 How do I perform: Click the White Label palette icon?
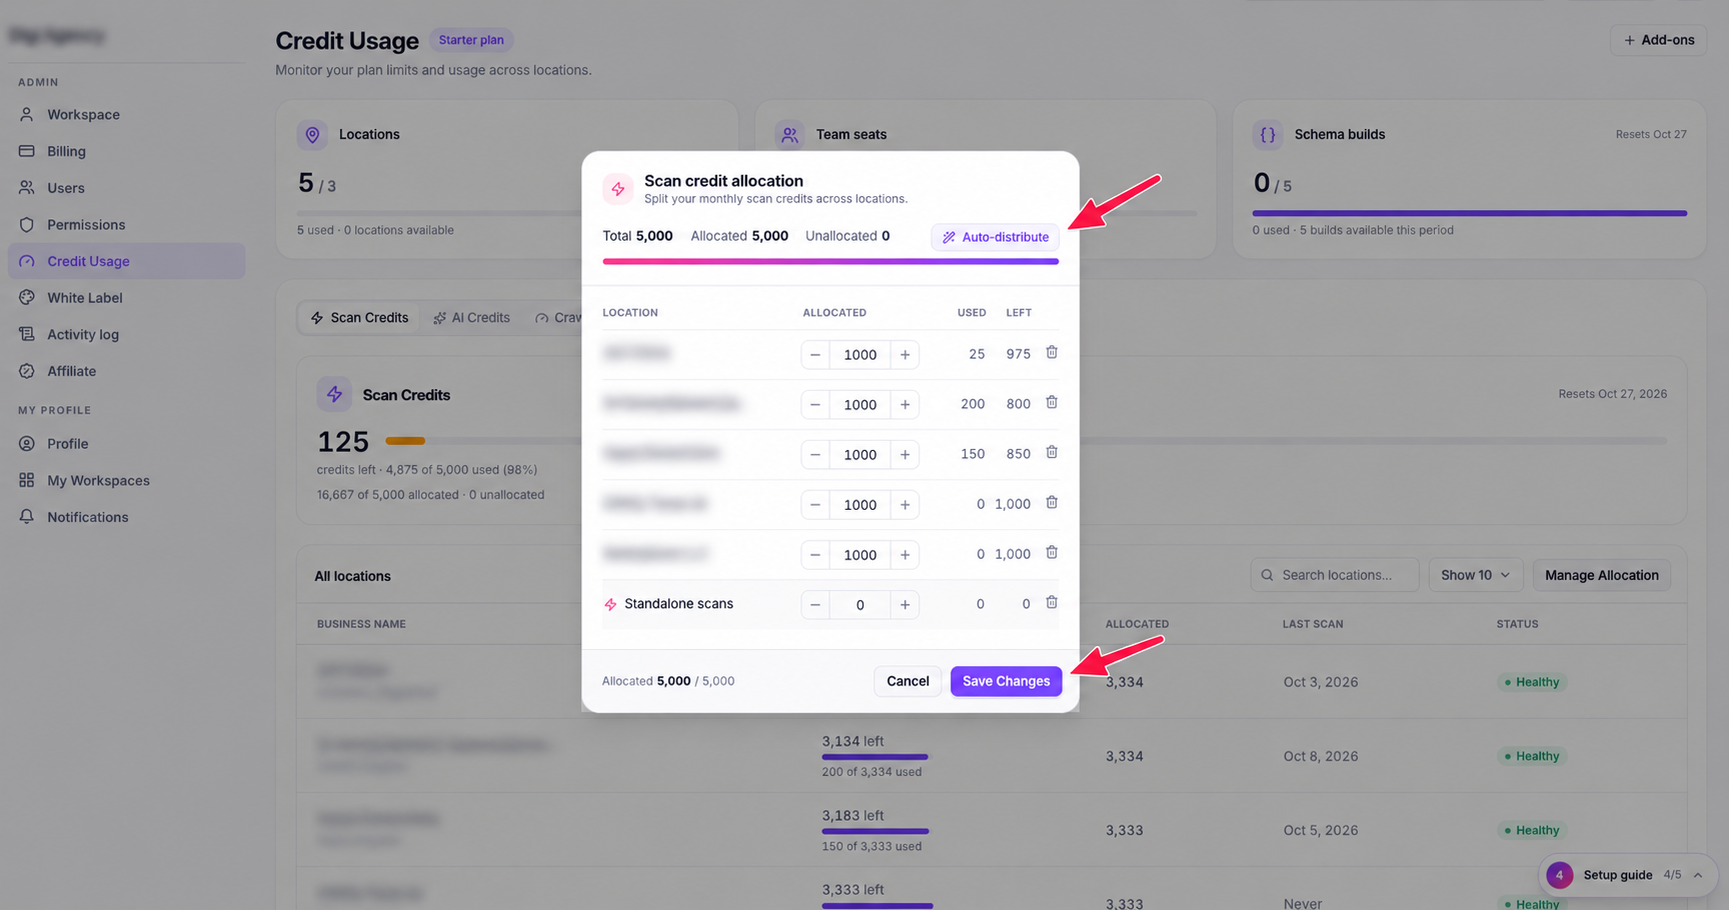(27, 298)
